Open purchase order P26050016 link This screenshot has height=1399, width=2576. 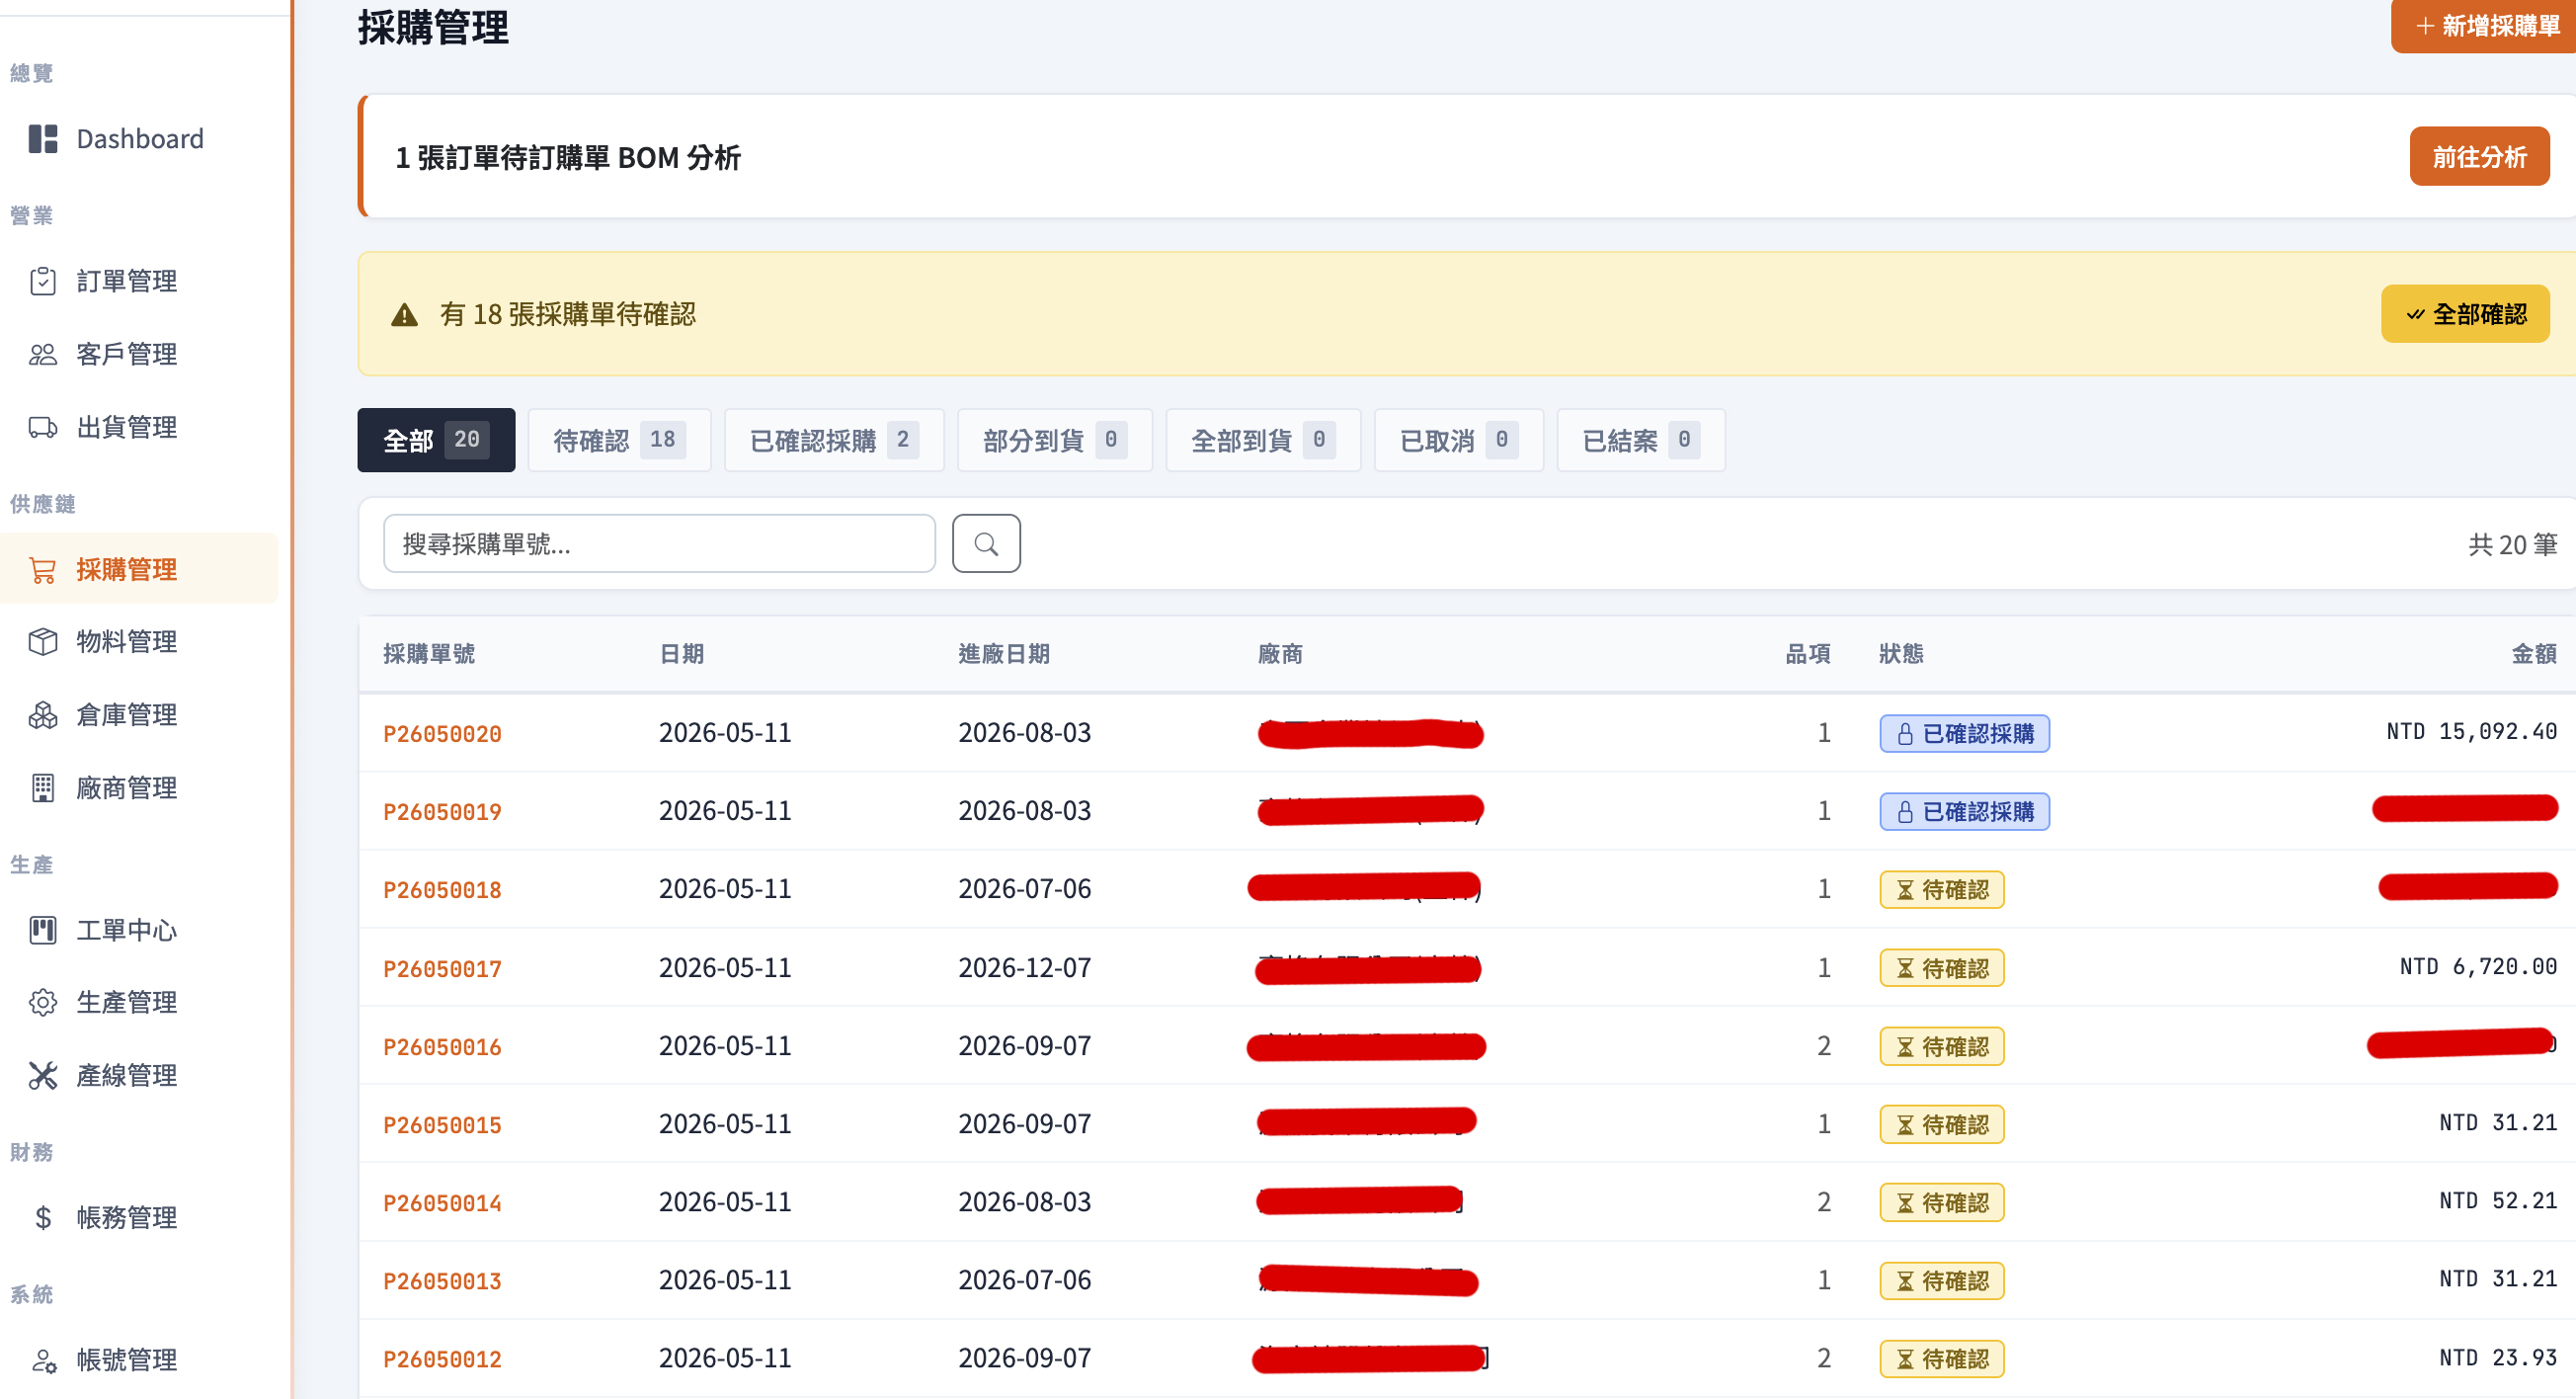[x=442, y=1047]
